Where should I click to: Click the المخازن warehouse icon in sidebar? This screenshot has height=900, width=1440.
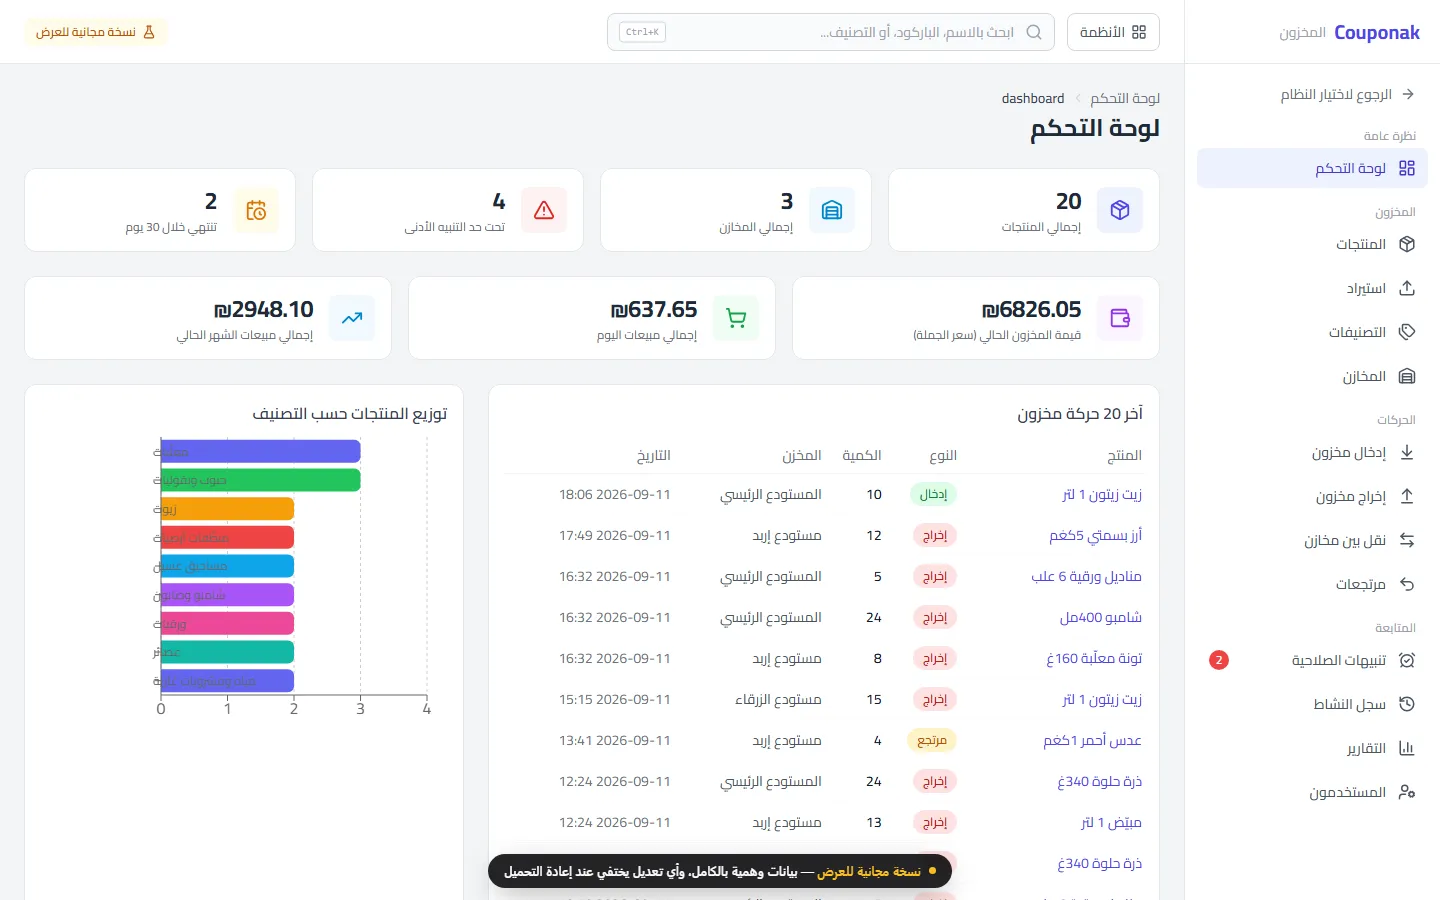pyautogui.click(x=1407, y=376)
